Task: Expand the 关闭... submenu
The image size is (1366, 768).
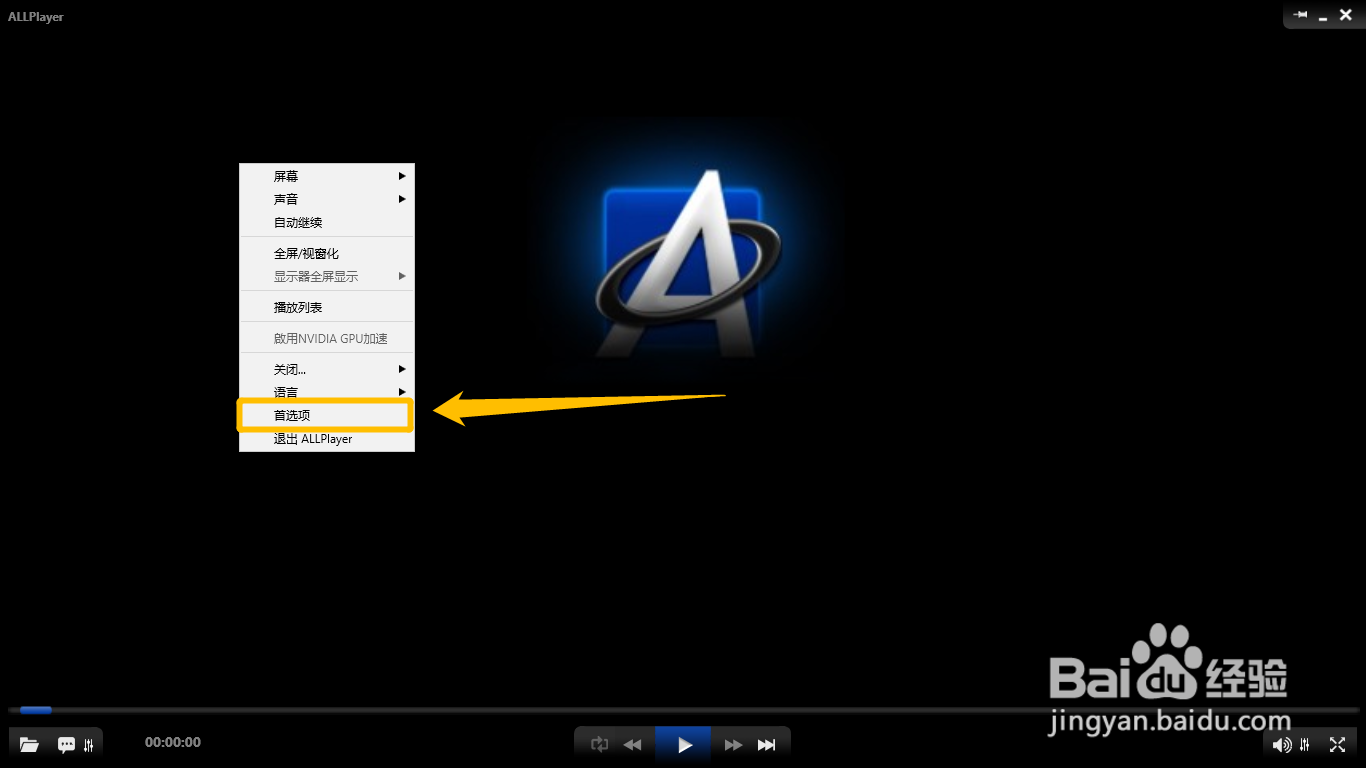Action: click(327, 369)
